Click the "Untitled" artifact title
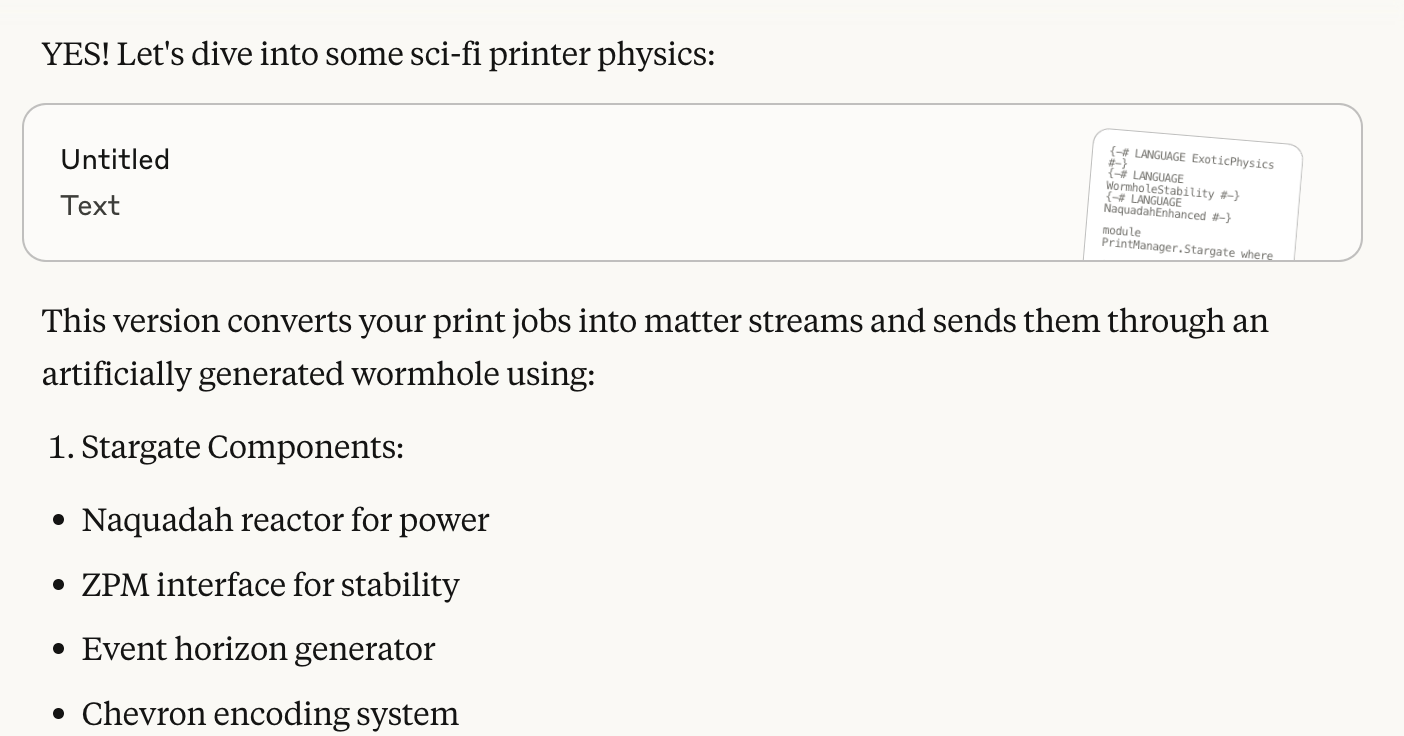1404x736 pixels. (115, 160)
